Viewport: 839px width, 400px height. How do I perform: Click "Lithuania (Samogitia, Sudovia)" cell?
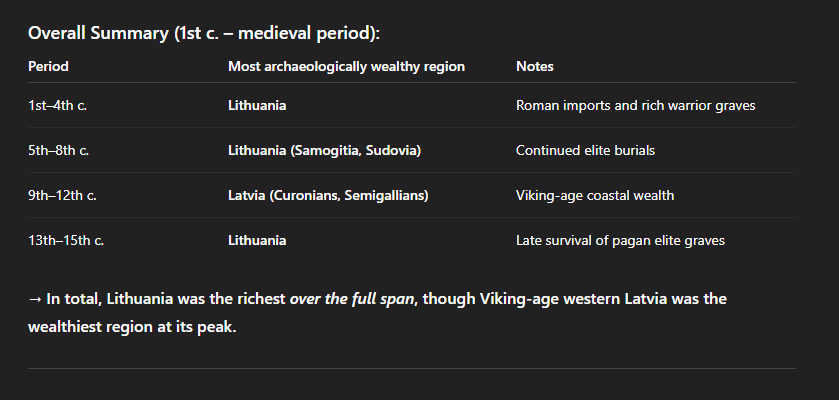(324, 150)
